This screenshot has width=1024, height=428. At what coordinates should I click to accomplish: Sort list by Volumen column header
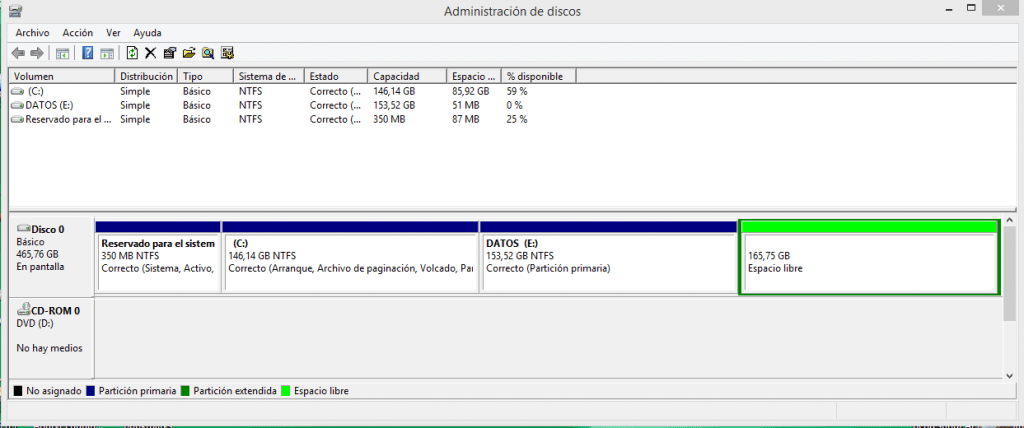[x=60, y=76]
